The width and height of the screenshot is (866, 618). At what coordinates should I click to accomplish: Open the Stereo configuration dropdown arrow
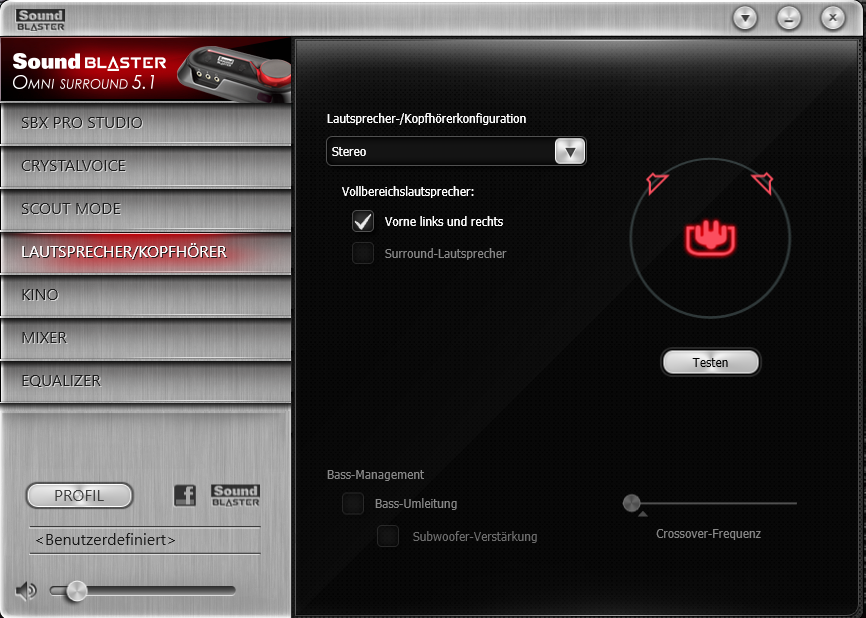[x=569, y=151]
